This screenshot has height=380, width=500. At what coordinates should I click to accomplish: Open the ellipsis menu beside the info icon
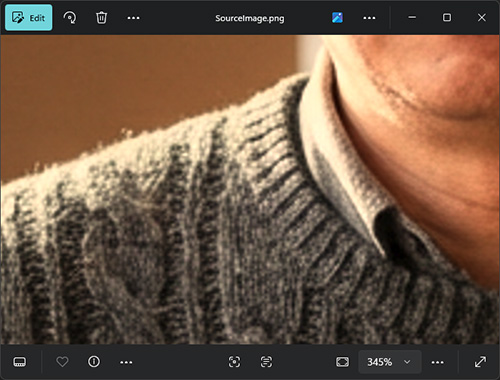coord(126,362)
